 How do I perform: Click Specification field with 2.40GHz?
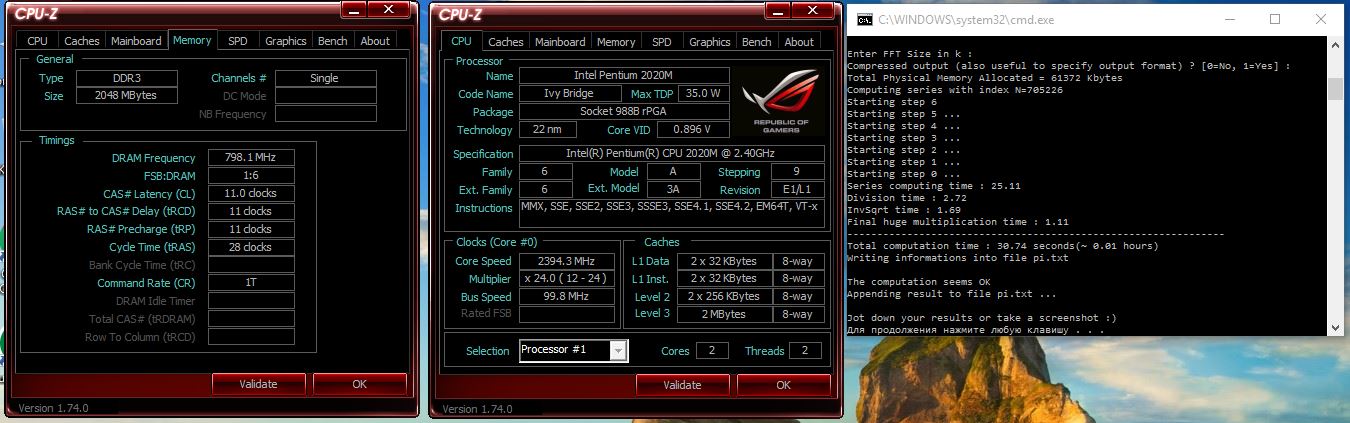672,154
